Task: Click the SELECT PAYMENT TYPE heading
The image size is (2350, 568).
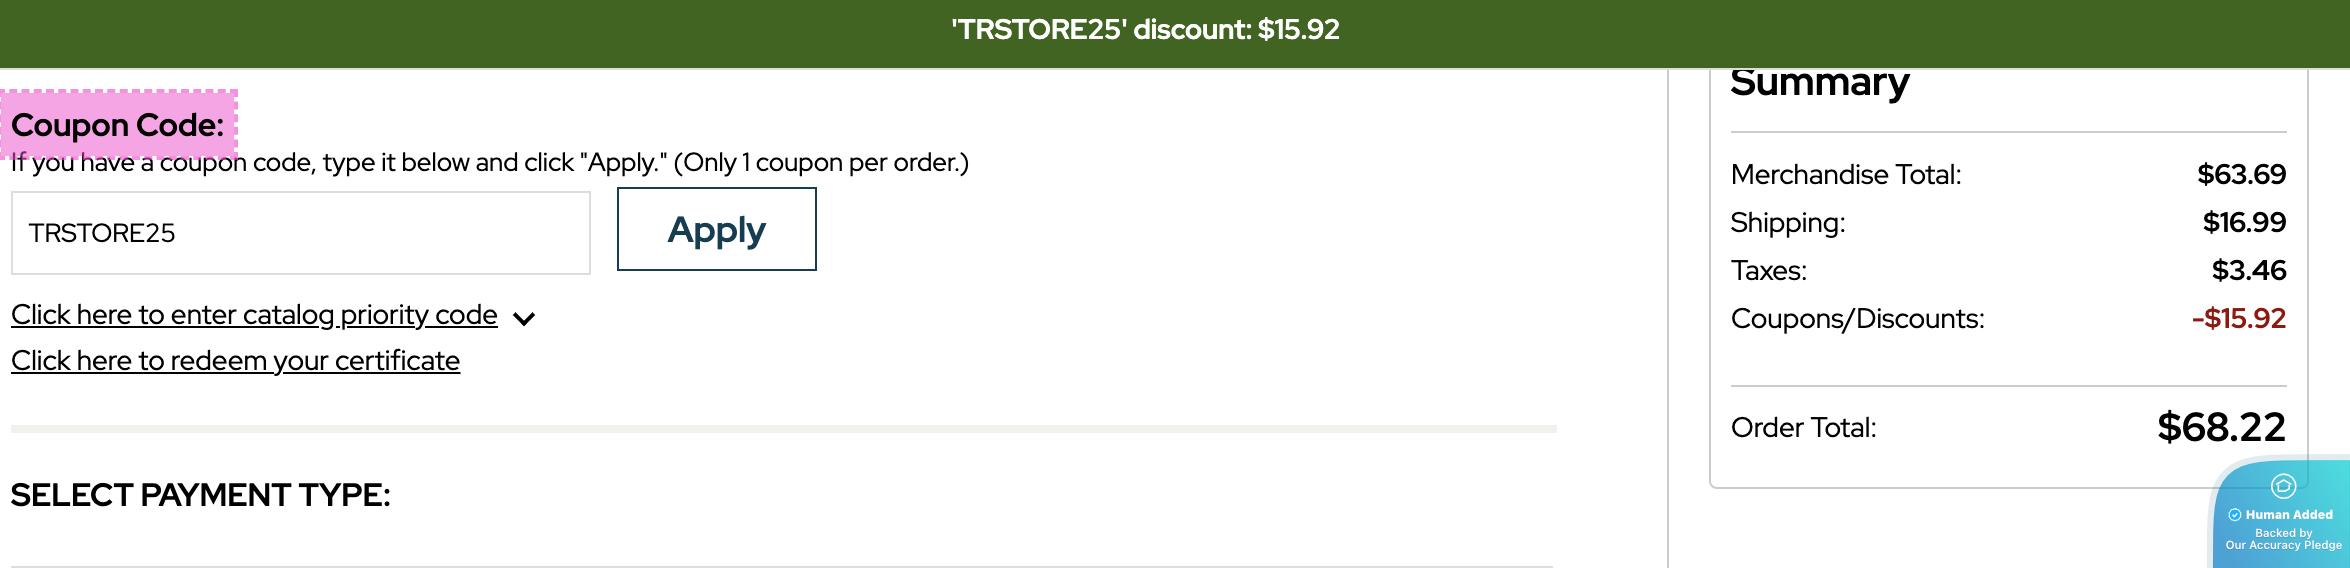Action: coord(200,495)
